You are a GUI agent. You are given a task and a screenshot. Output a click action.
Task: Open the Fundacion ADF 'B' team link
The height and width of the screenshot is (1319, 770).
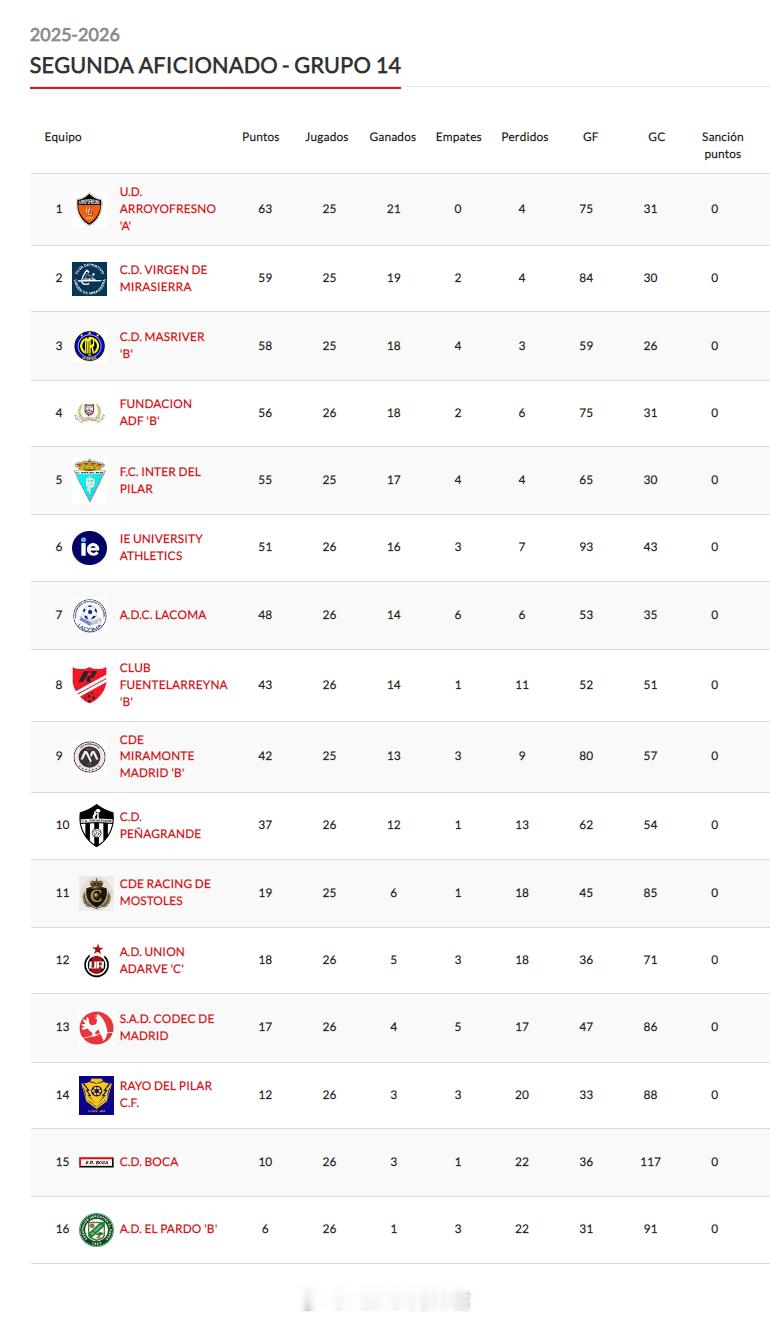click(156, 412)
